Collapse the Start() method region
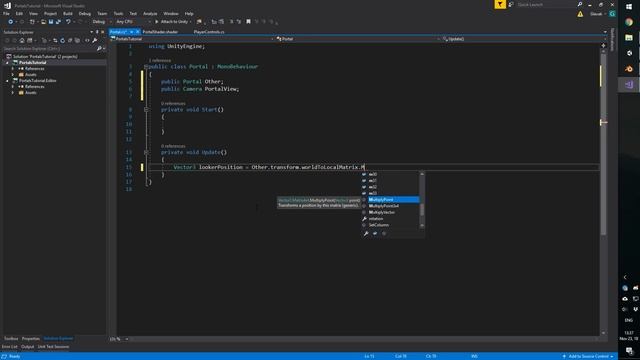Viewport: 640px width, 360px height. pos(146,109)
